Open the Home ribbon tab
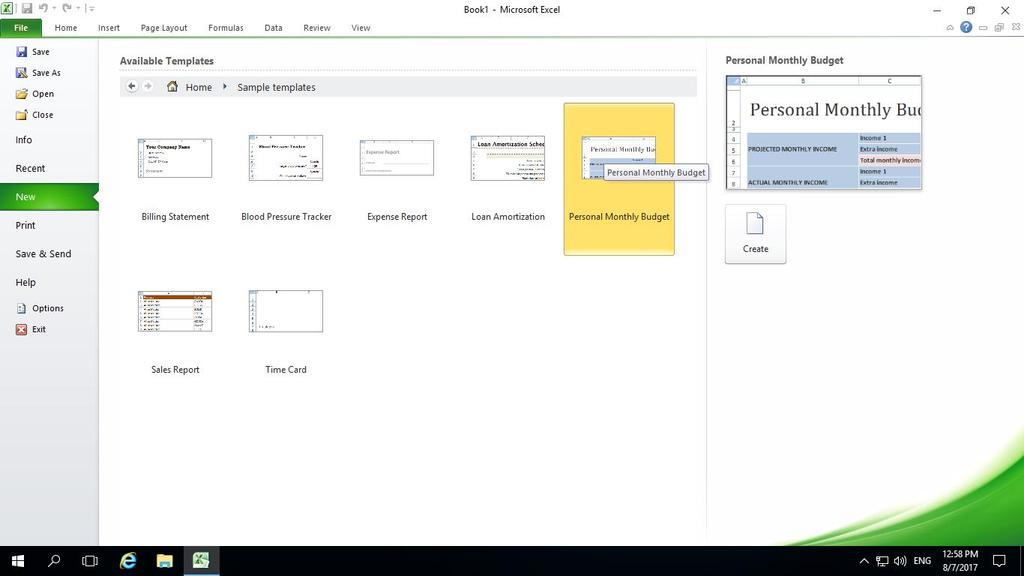This screenshot has width=1024, height=576. point(66,28)
